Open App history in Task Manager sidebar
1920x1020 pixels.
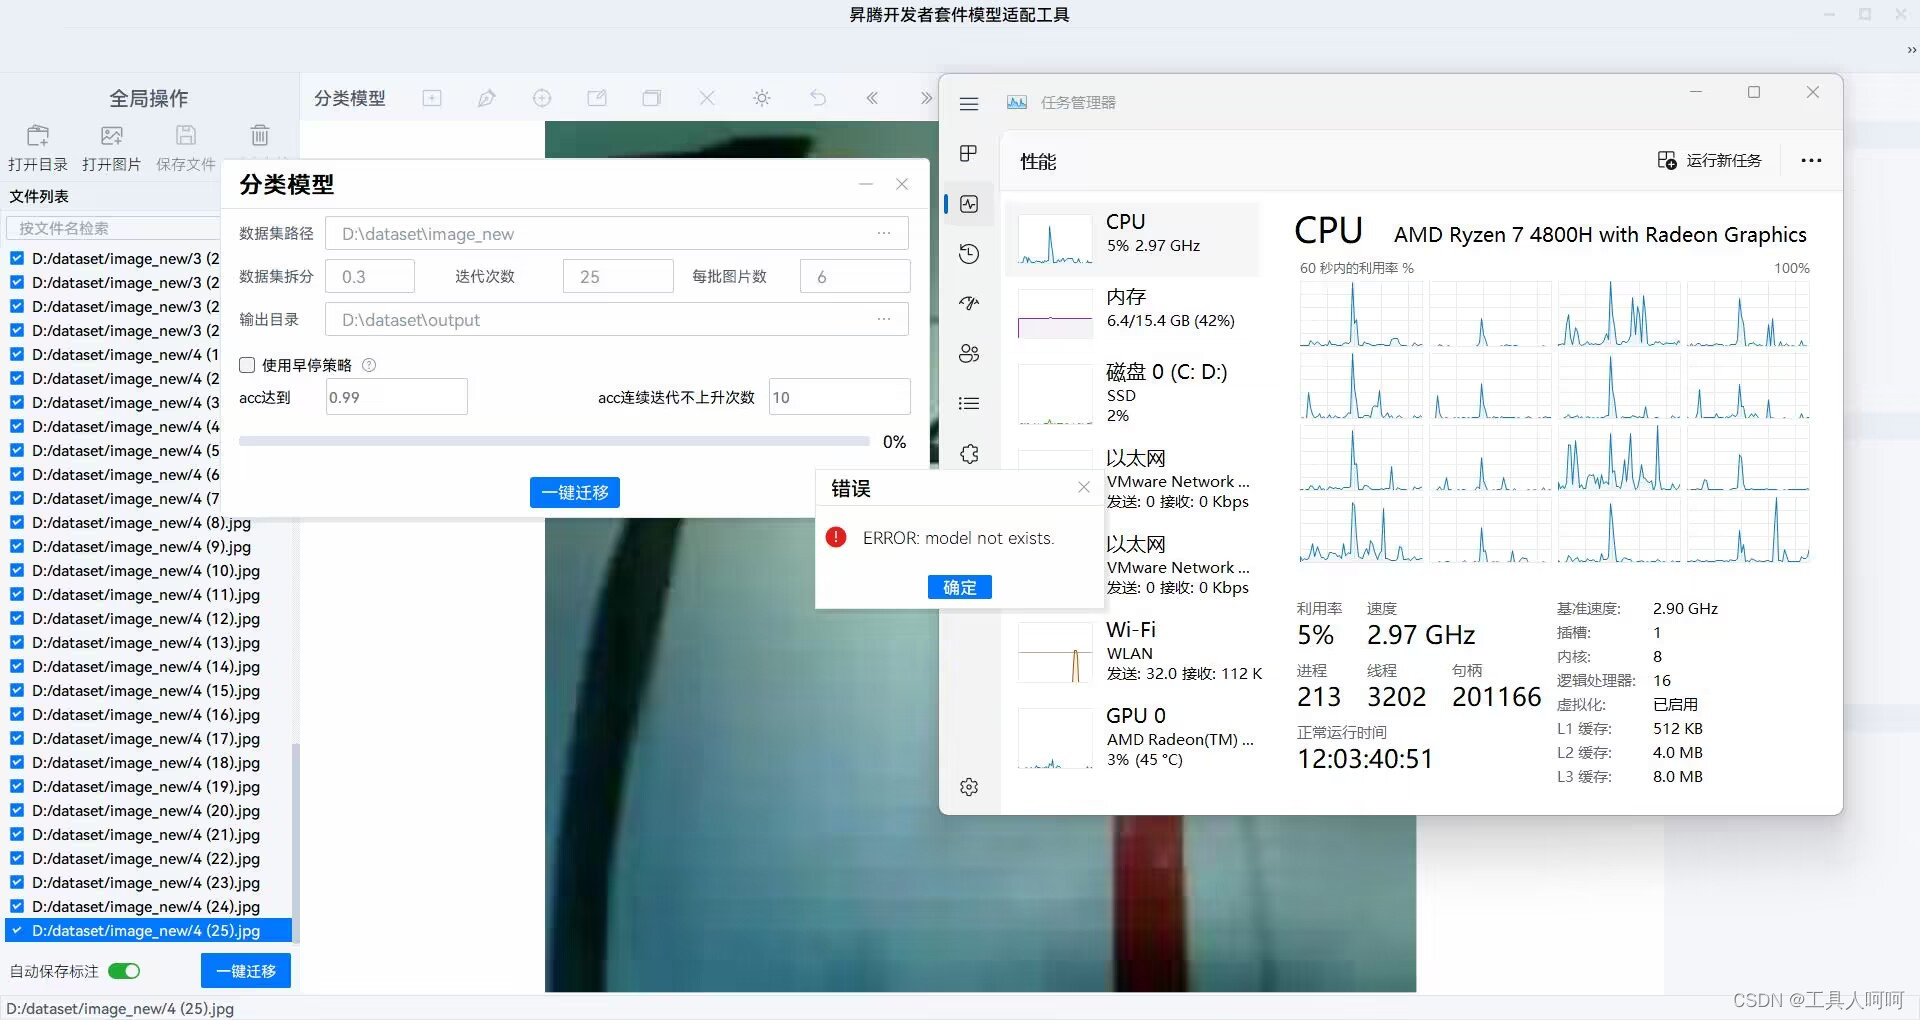[x=969, y=253]
